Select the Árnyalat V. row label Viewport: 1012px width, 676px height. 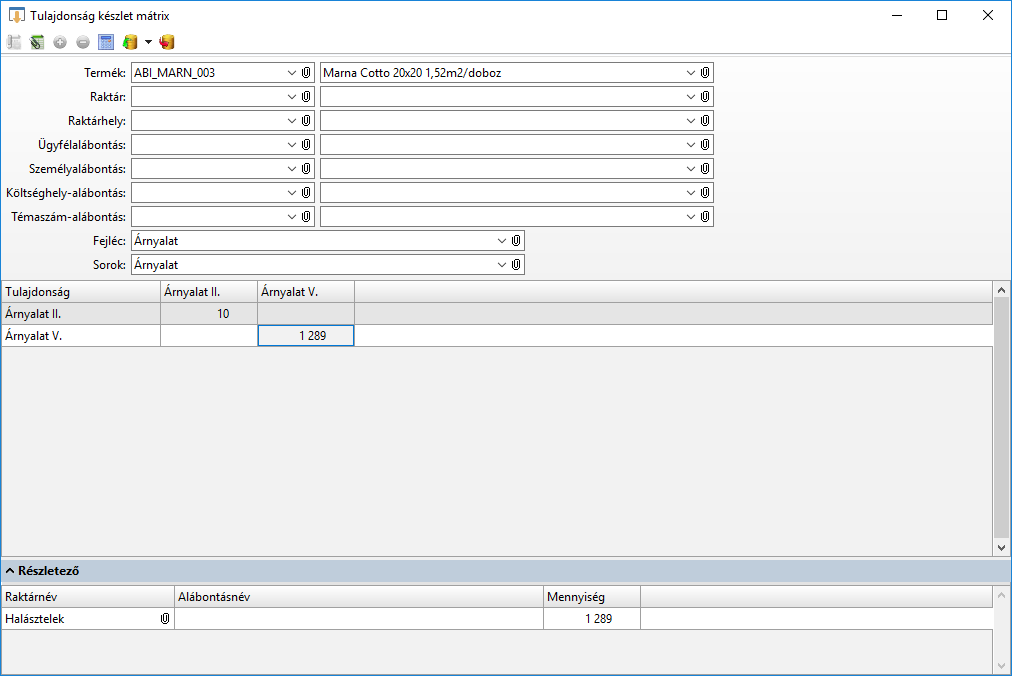pyautogui.click(x=81, y=336)
